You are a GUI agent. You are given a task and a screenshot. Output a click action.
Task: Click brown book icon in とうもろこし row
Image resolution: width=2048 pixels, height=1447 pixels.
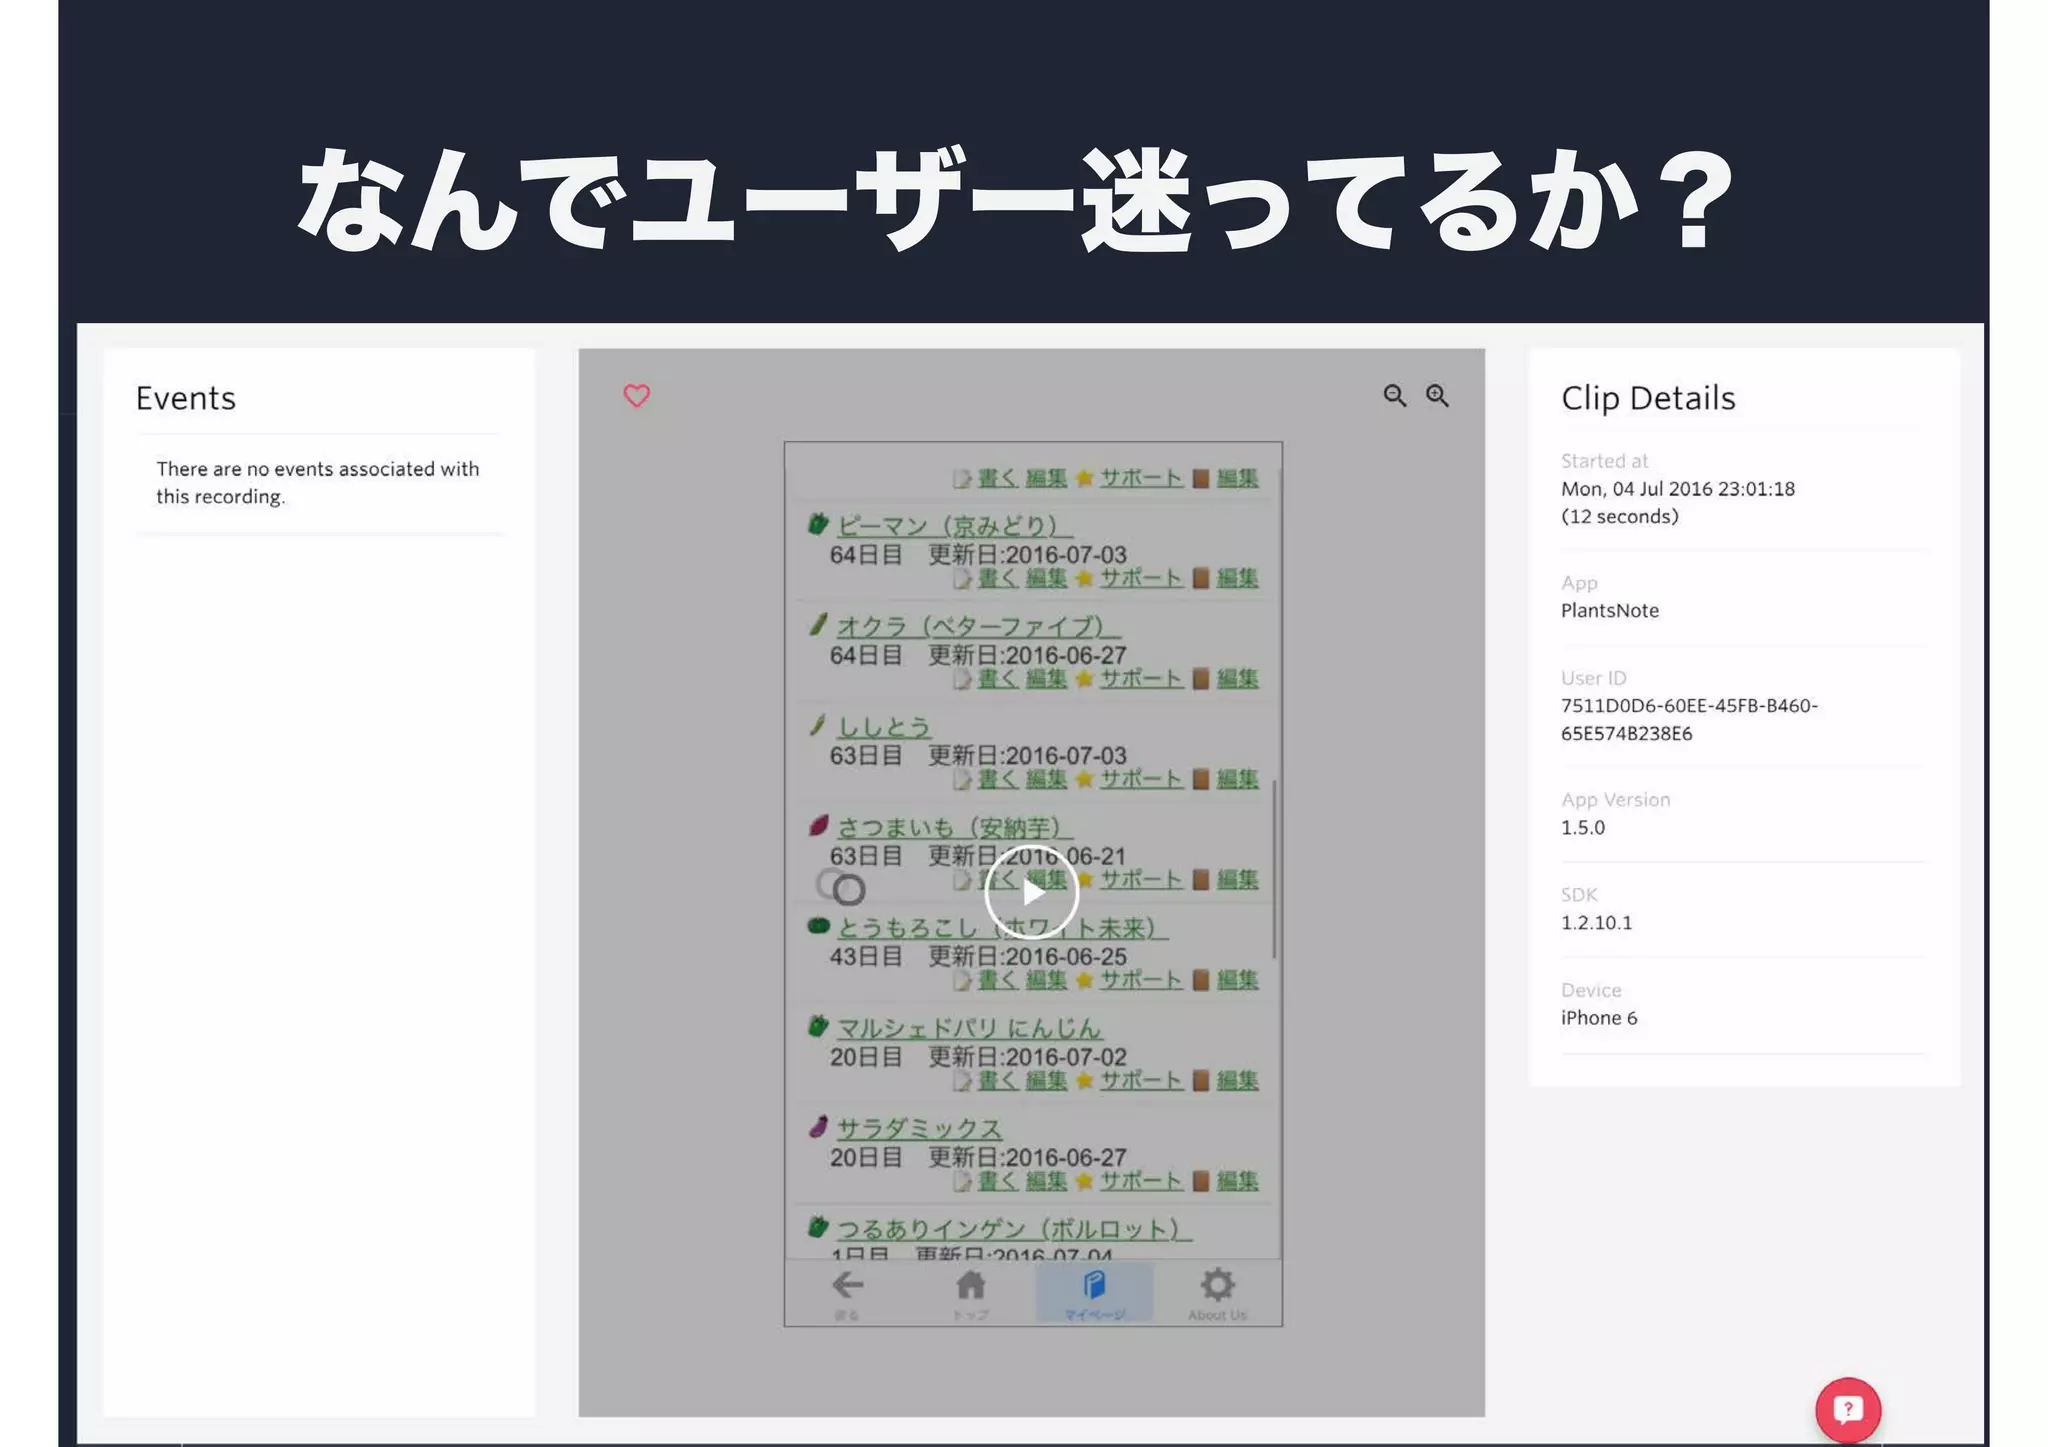[1201, 980]
